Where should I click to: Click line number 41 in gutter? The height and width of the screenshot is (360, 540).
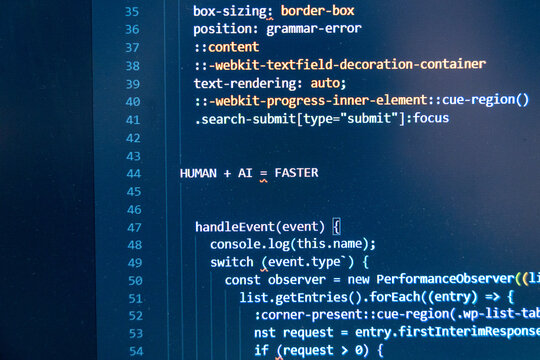pos(133,120)
